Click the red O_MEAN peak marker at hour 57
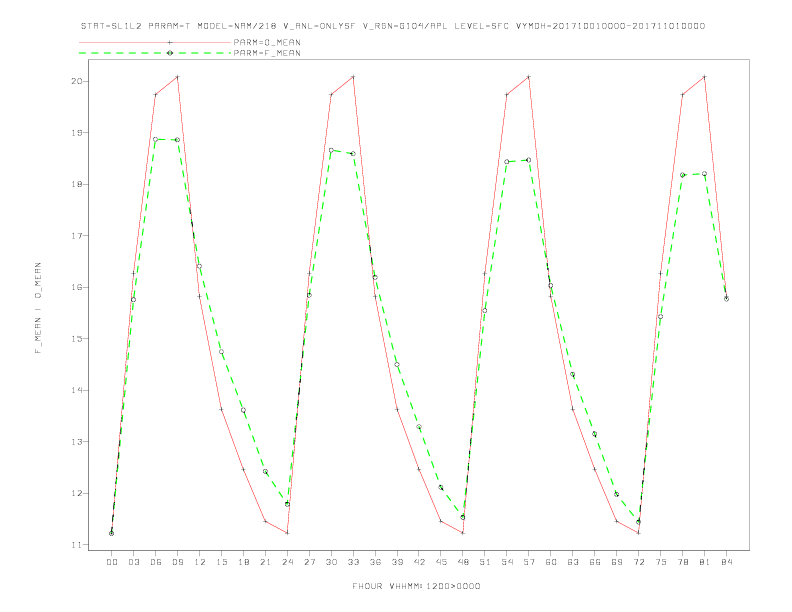792x612 pixels. [x=529, y=77]
